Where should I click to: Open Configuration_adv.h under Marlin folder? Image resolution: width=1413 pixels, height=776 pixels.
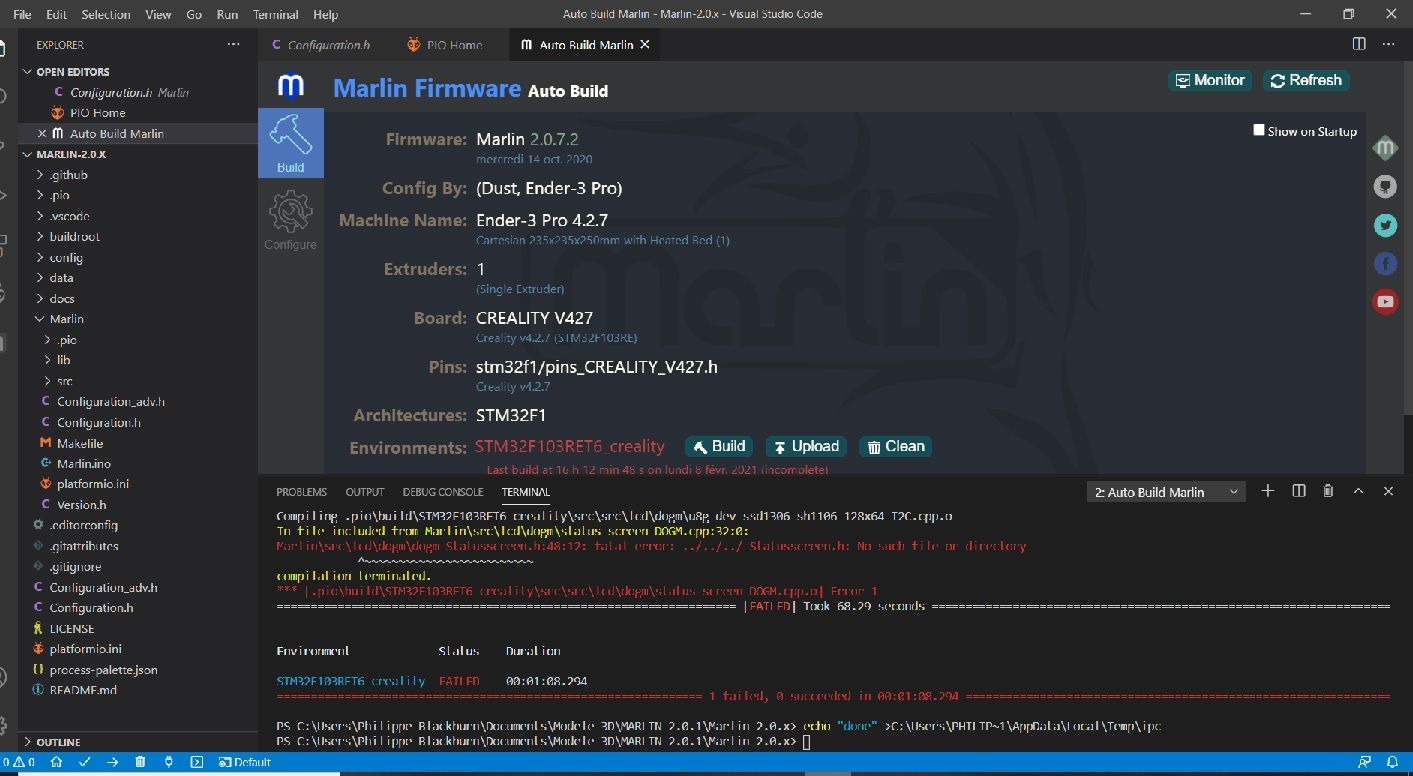click(x=110, y=402)
